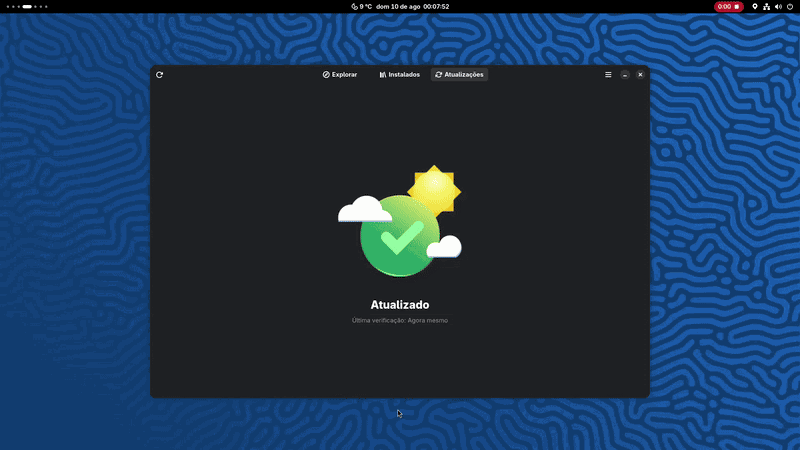Open the clock and calendar menu

413,7
